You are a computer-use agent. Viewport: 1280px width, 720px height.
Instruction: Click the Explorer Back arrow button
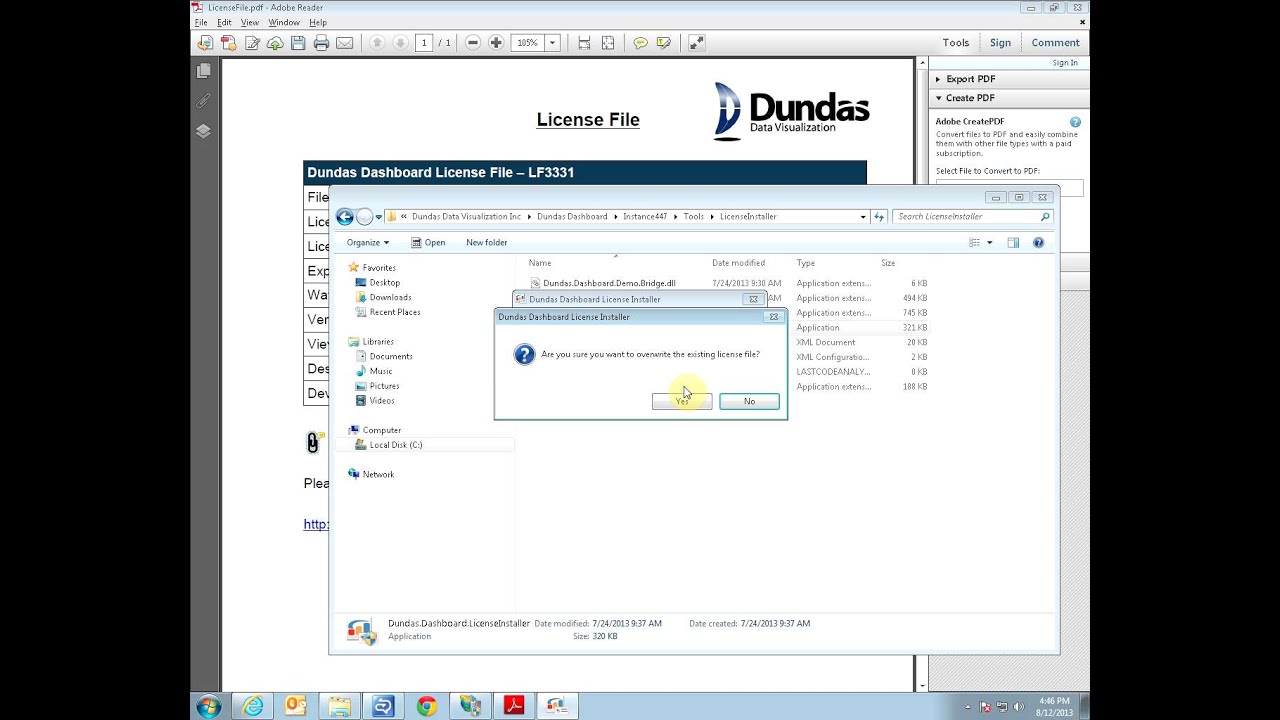click(344, 217)
